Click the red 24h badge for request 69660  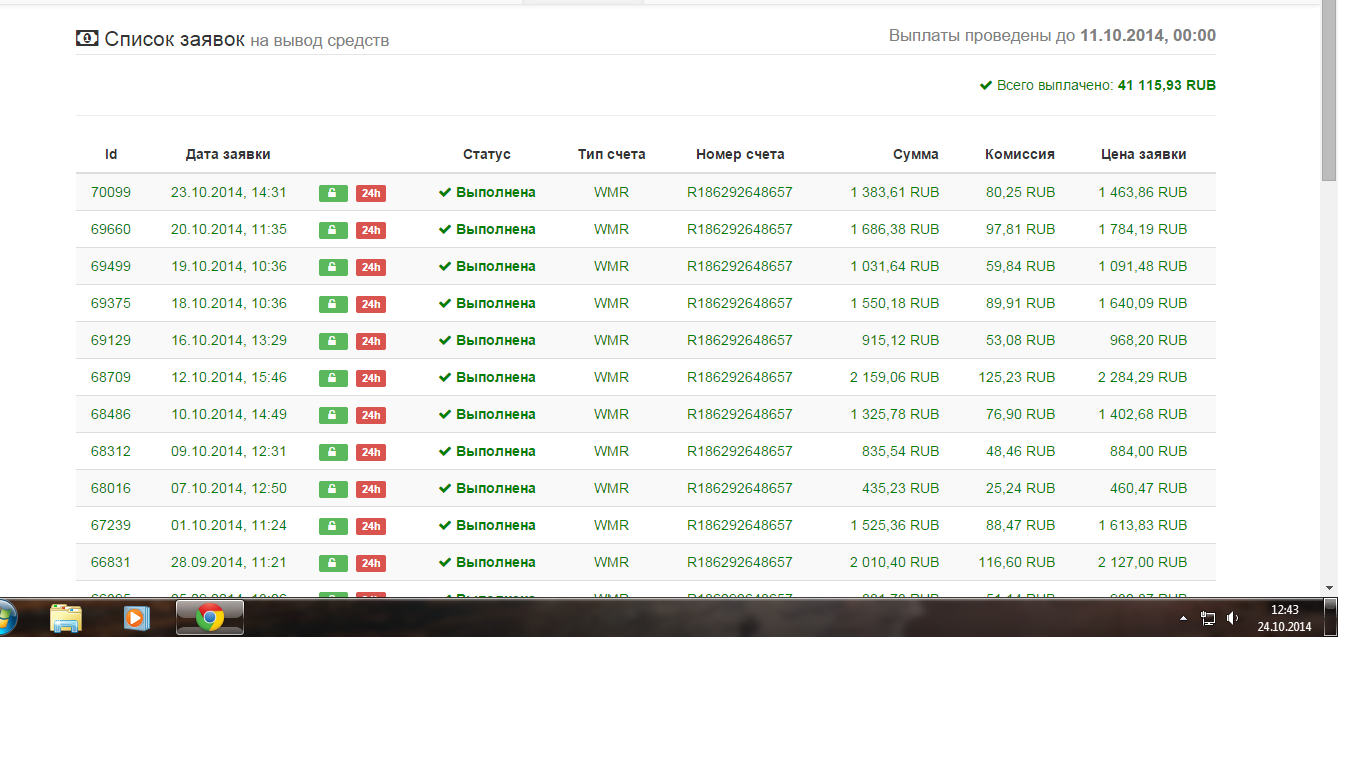[371, 230]
